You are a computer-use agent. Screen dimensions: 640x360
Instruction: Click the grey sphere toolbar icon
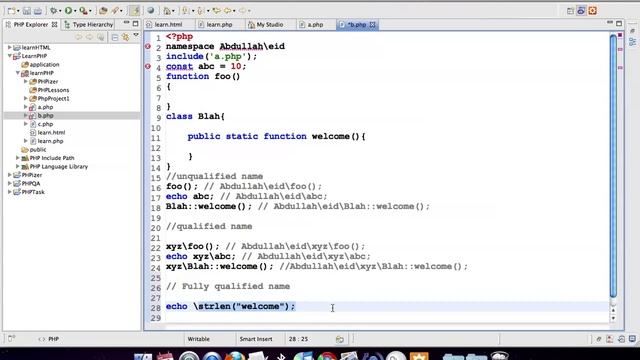[151, 11]
